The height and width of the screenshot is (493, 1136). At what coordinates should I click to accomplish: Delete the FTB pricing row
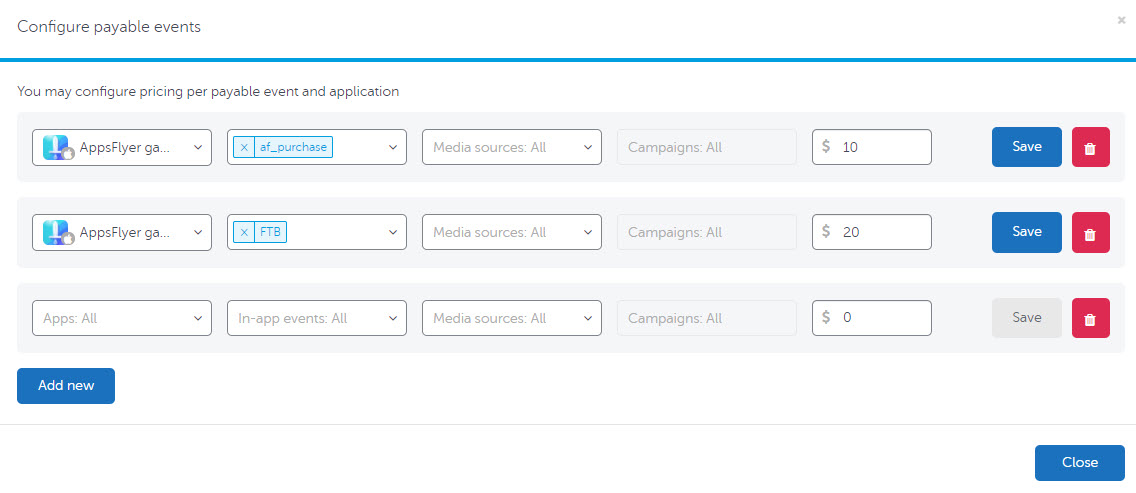point(1090,232)
